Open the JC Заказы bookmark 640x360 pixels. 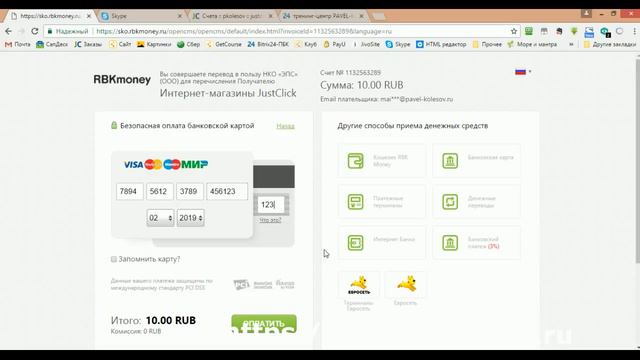point(88,44)
